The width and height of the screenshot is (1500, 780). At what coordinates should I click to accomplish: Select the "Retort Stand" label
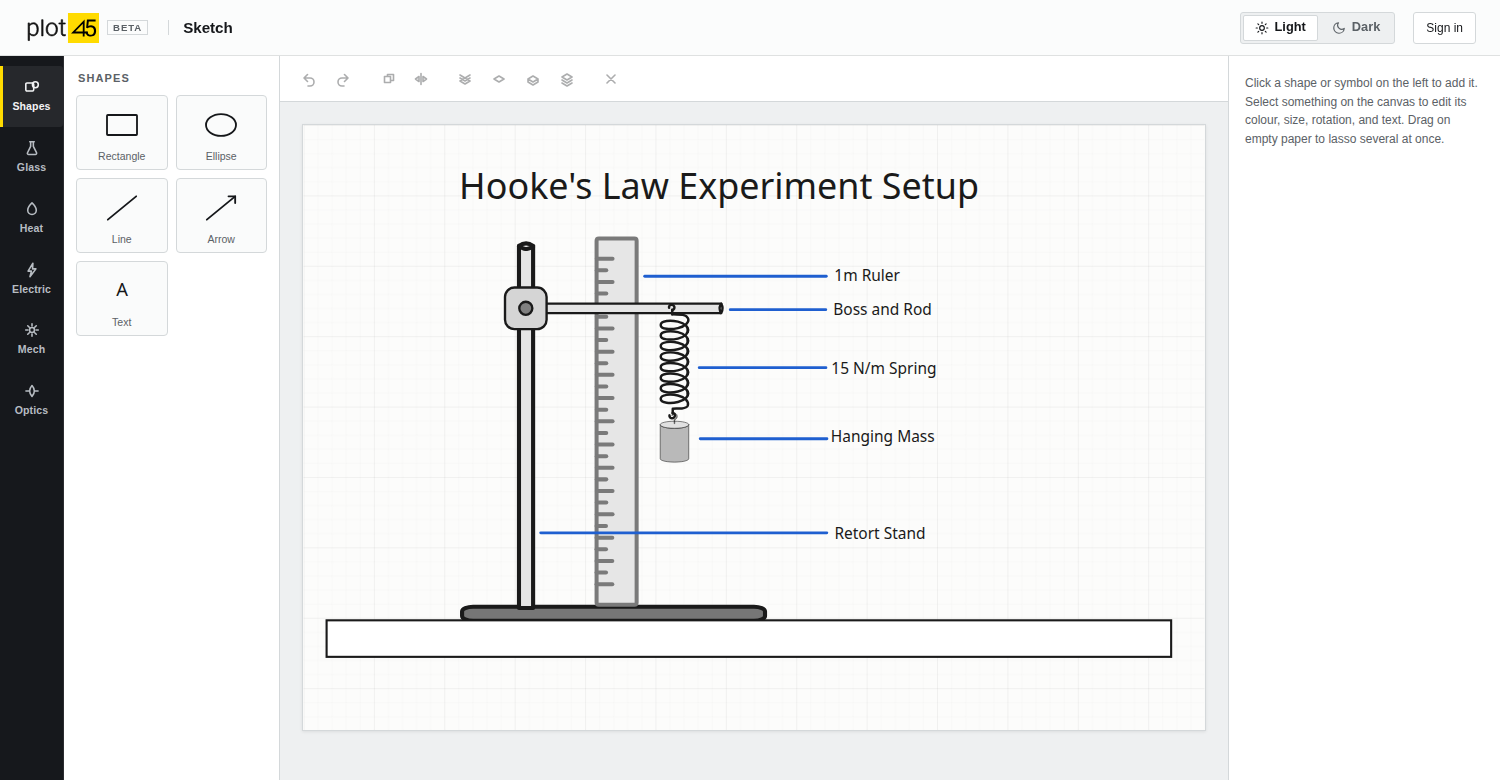(x=880, y=534)
